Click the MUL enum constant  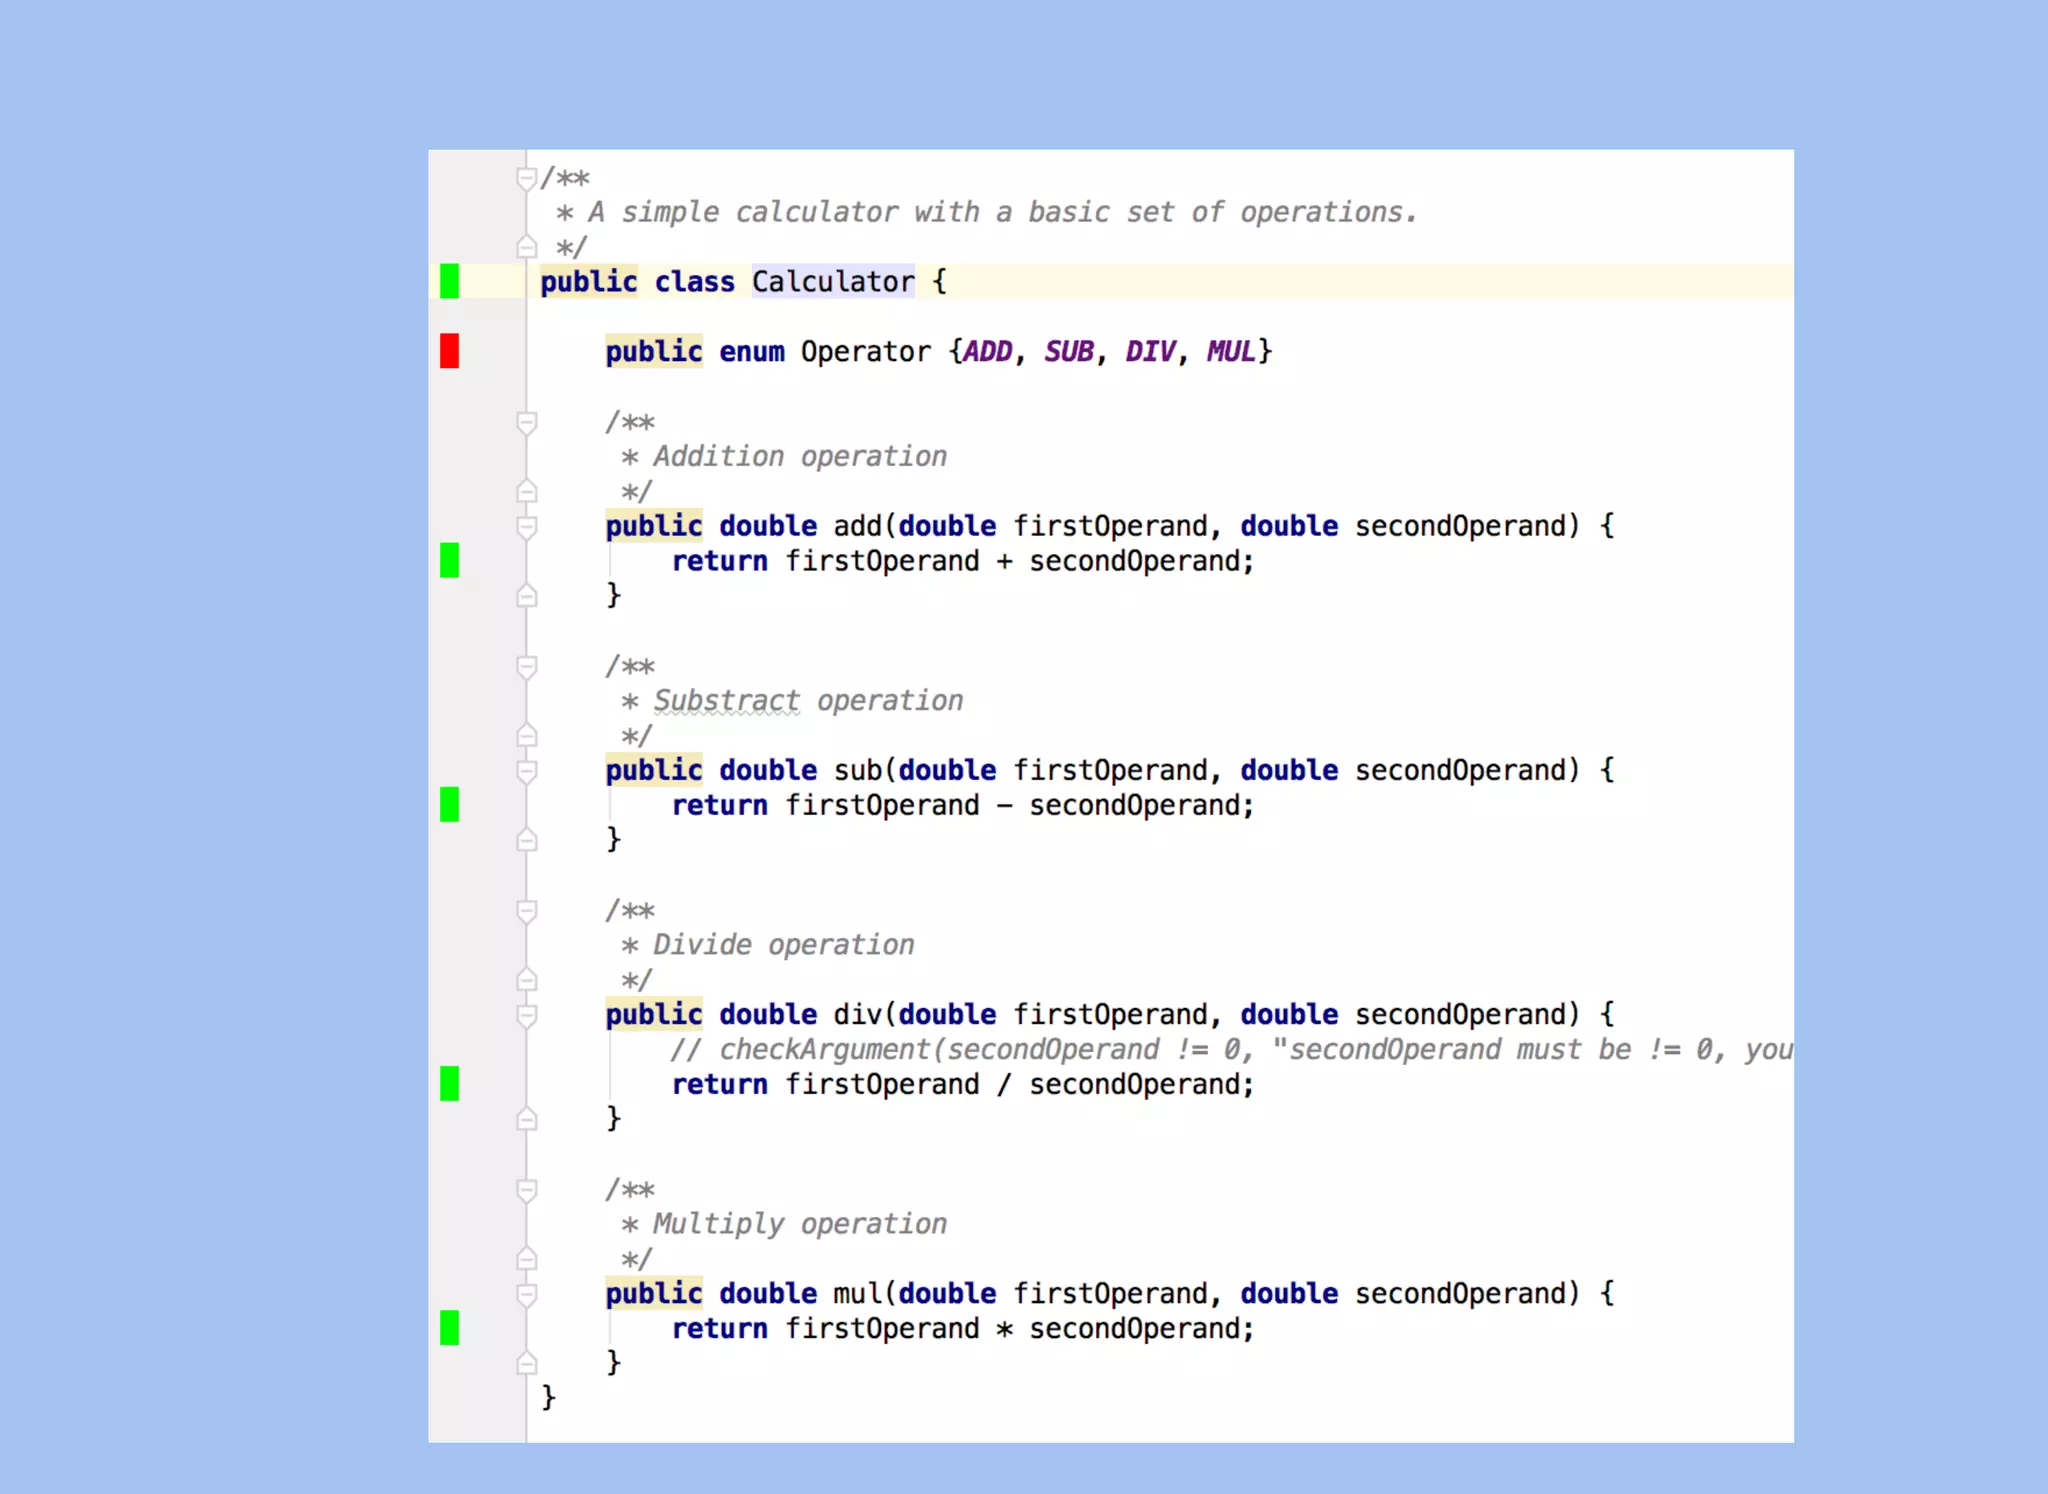pyautogui.click(x=1230, y=352)
